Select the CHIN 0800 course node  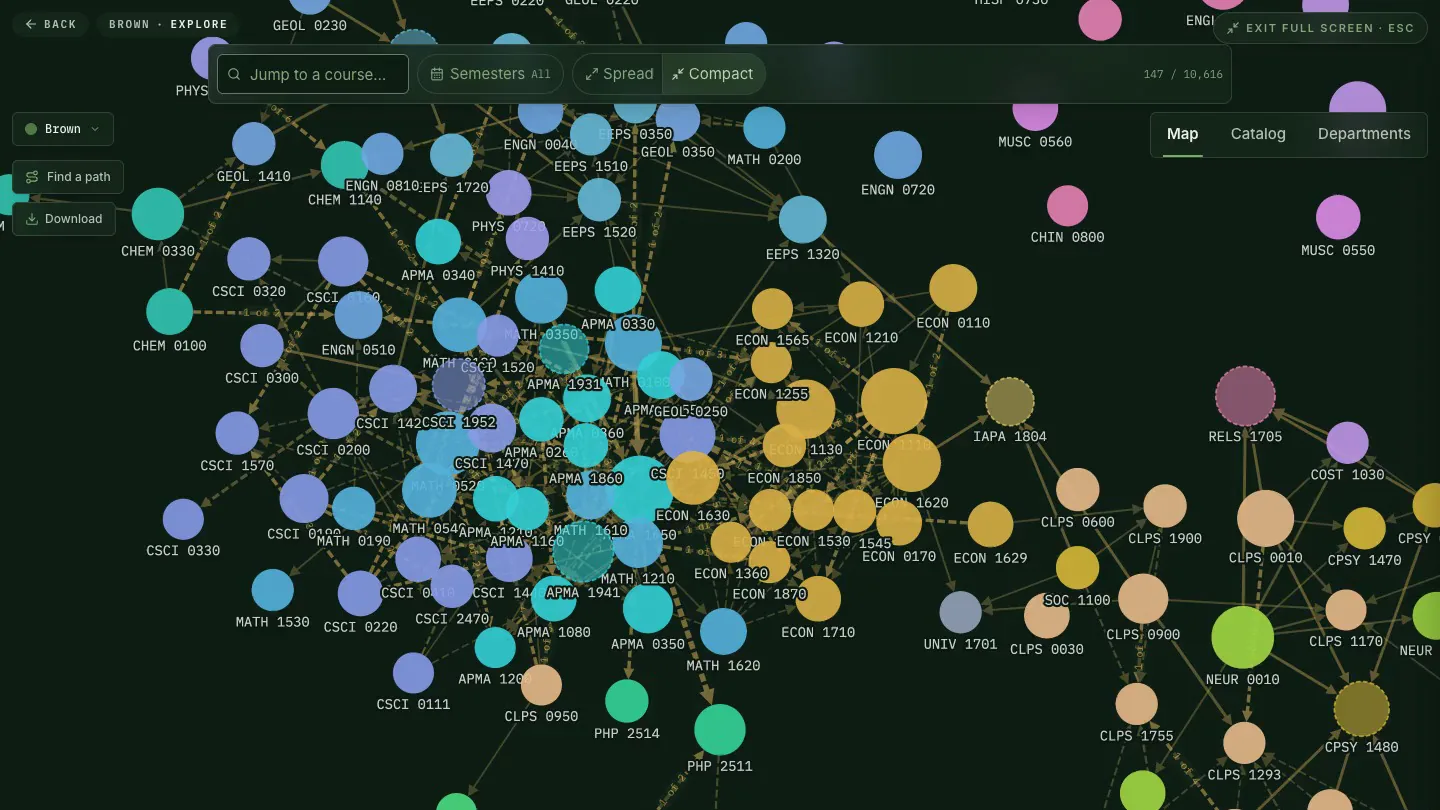coord(1067,206)
